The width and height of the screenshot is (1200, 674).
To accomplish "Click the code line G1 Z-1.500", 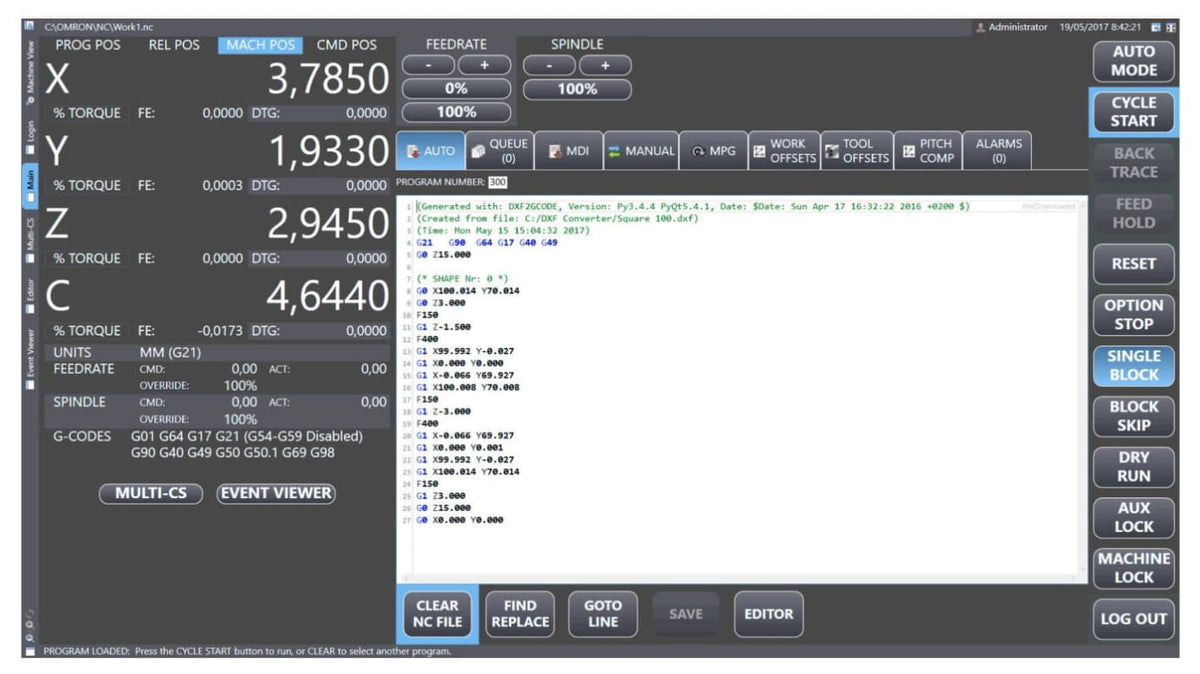I will (444, 327).
